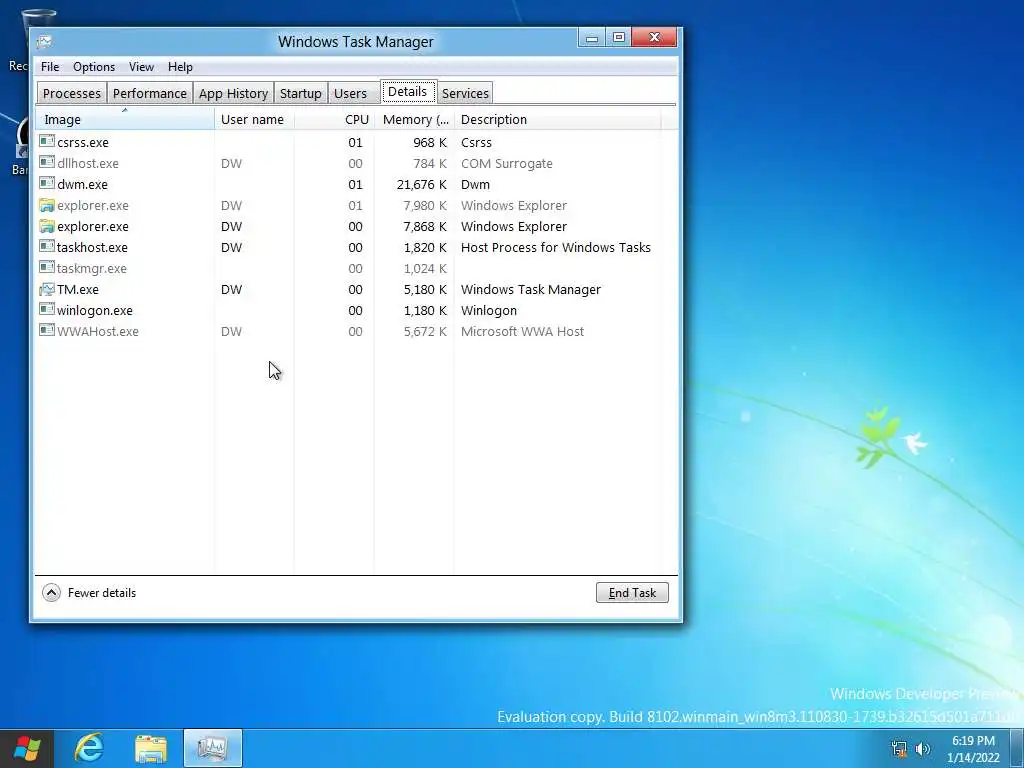This screenshot has height=768, width=1024.
Task: Click the taskmgr.exe process icon
Action: [47, 267]
